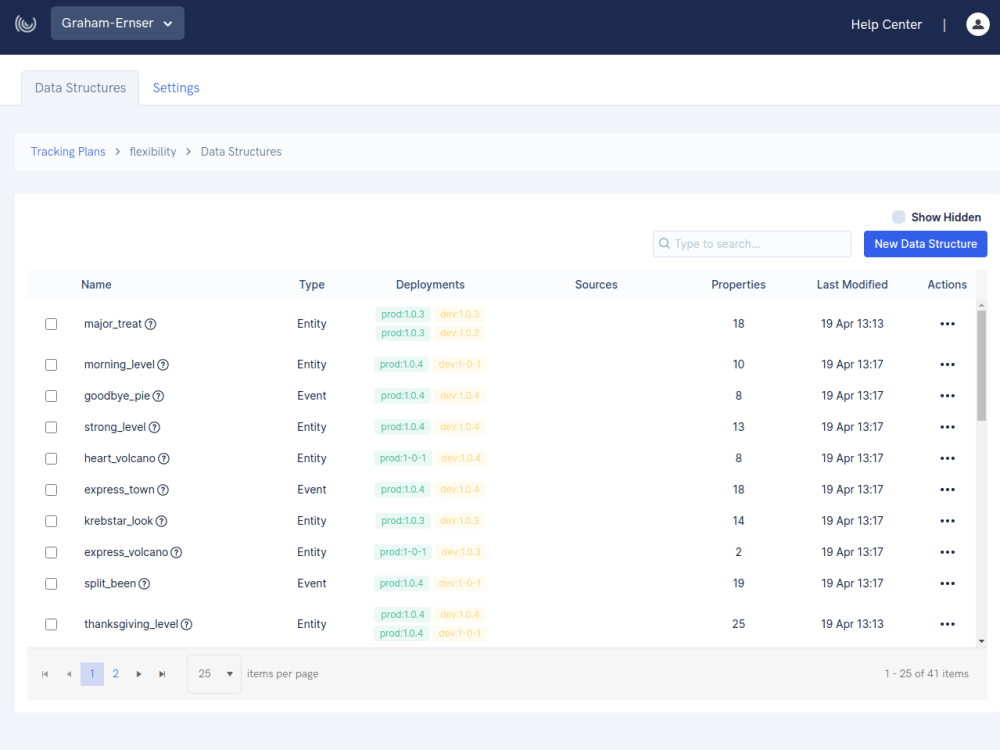This screenshot has height=750, width=1000.
Task: Check the morning_level row checkbox
Action: [51, 365]
